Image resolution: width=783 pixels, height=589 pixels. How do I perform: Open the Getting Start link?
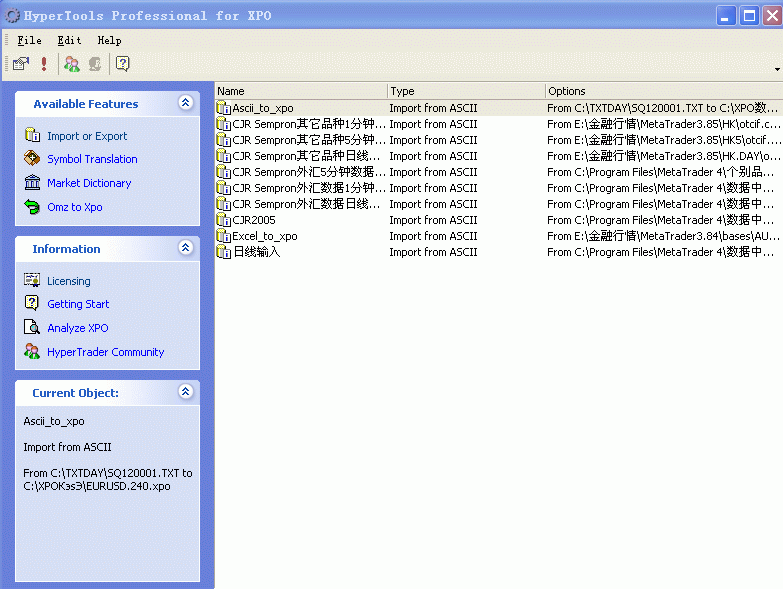[78, 304]
